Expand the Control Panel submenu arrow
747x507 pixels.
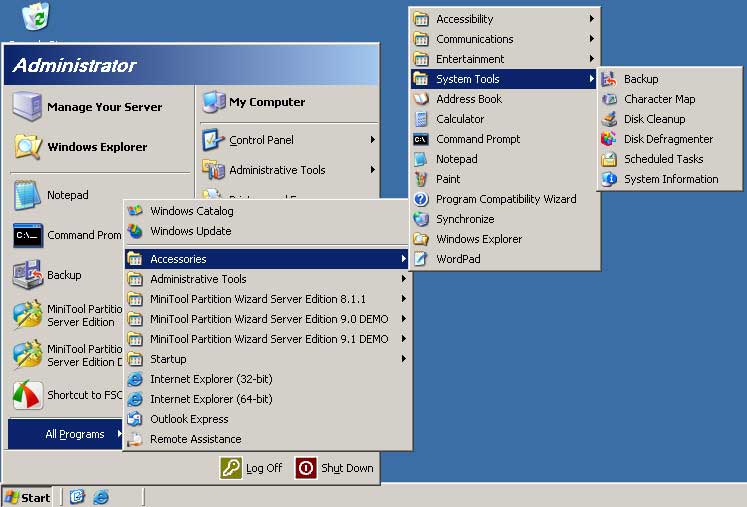click(373, 140)
